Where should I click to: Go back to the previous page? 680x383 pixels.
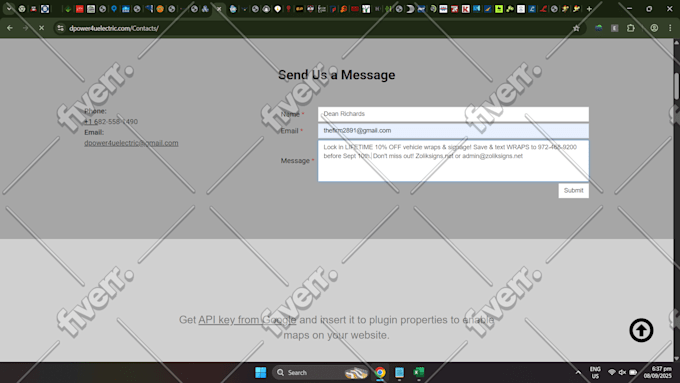[10, 28]
